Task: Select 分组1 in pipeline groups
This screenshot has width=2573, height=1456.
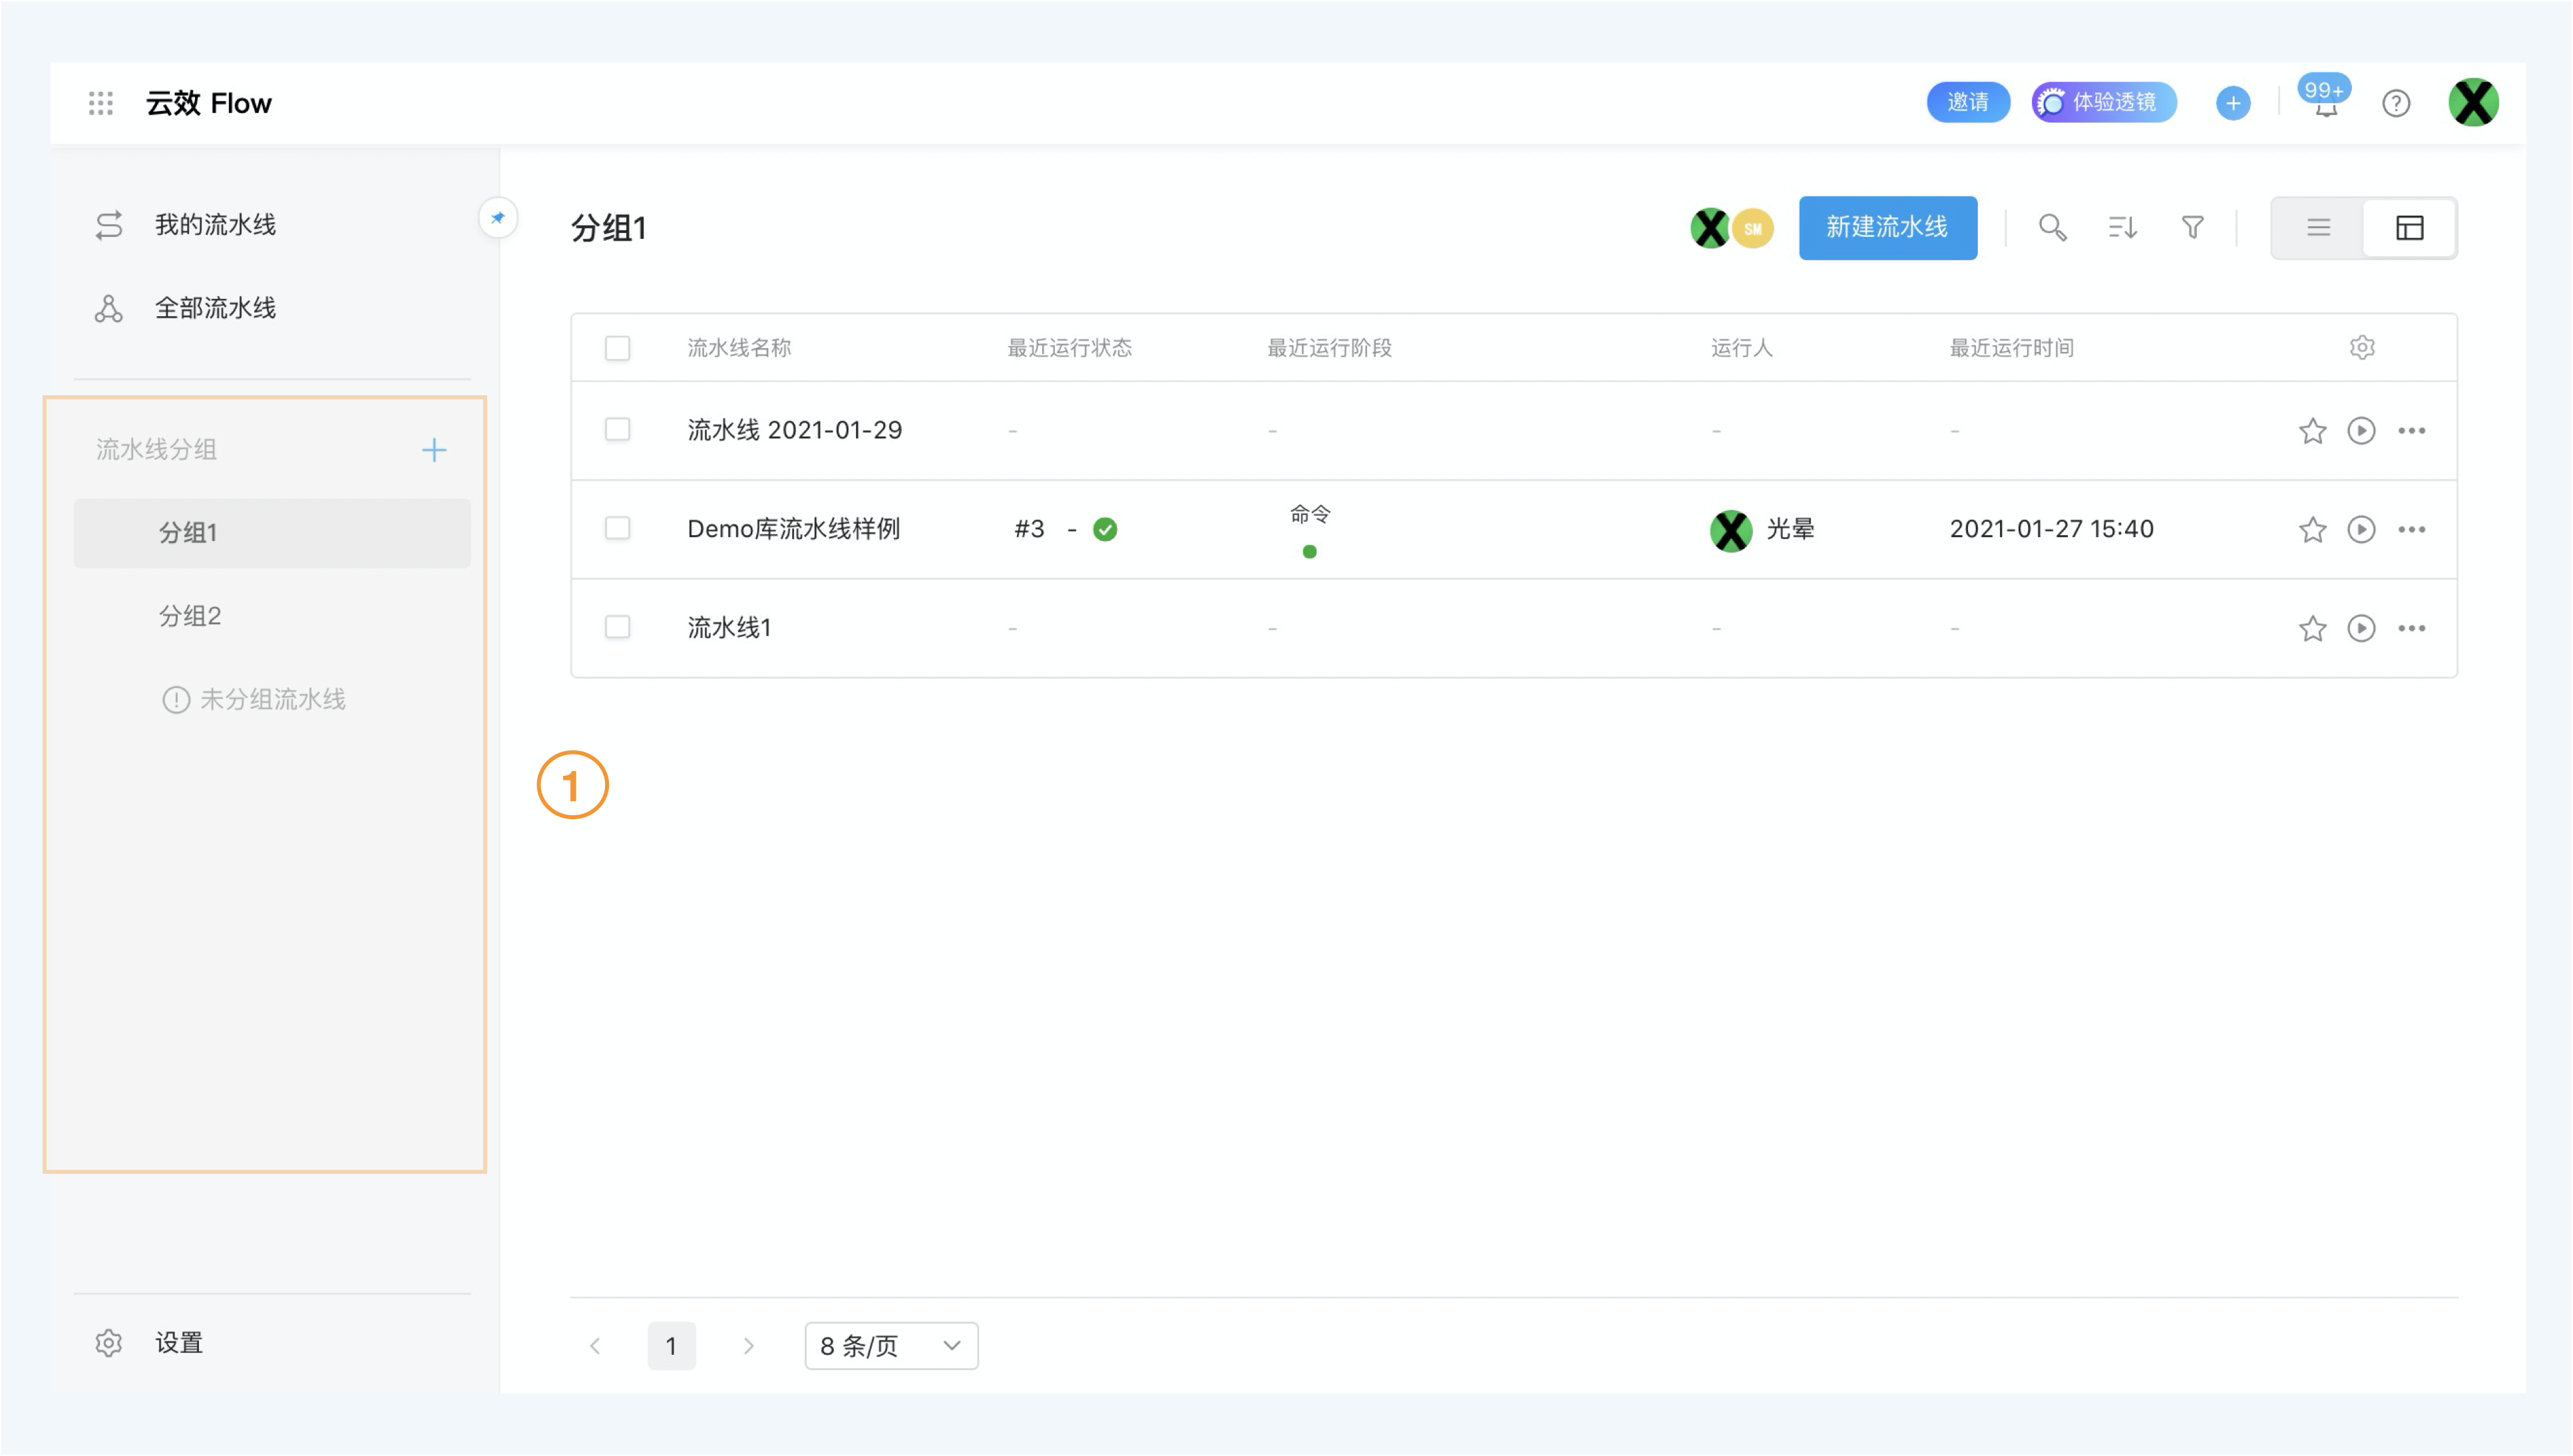Action: 272,533
